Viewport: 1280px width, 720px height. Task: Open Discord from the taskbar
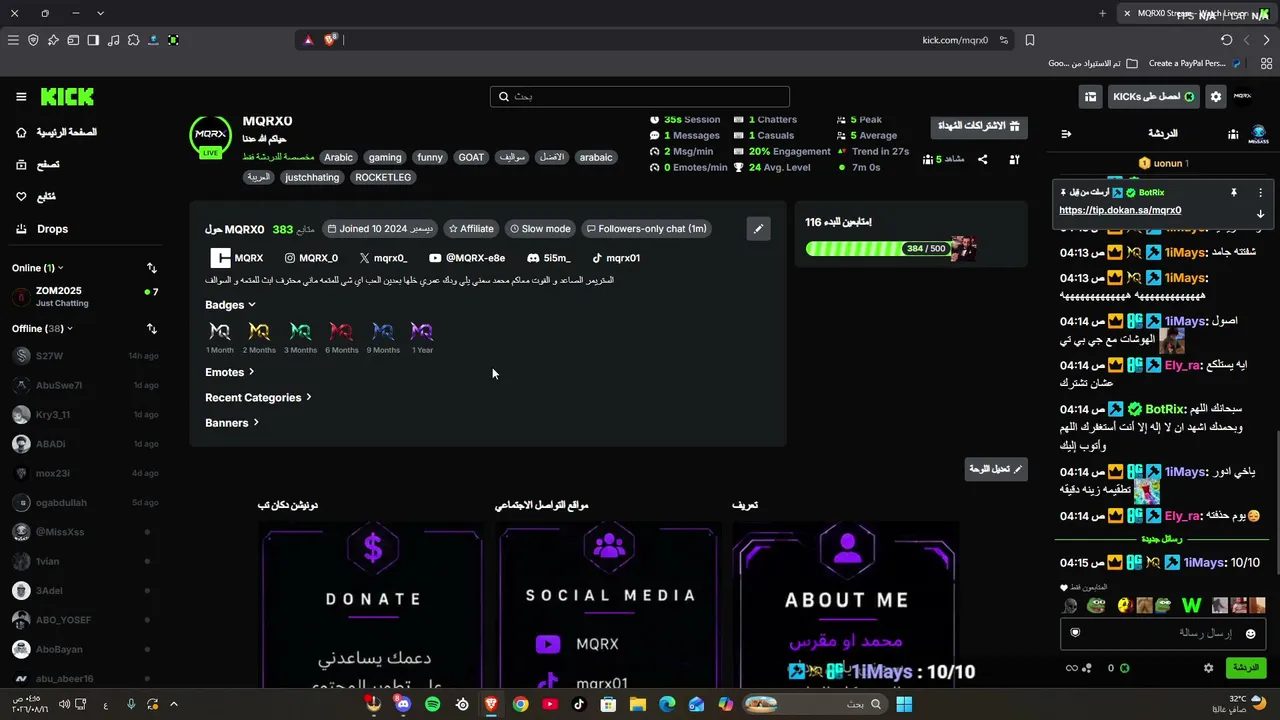tap(403, 704)
